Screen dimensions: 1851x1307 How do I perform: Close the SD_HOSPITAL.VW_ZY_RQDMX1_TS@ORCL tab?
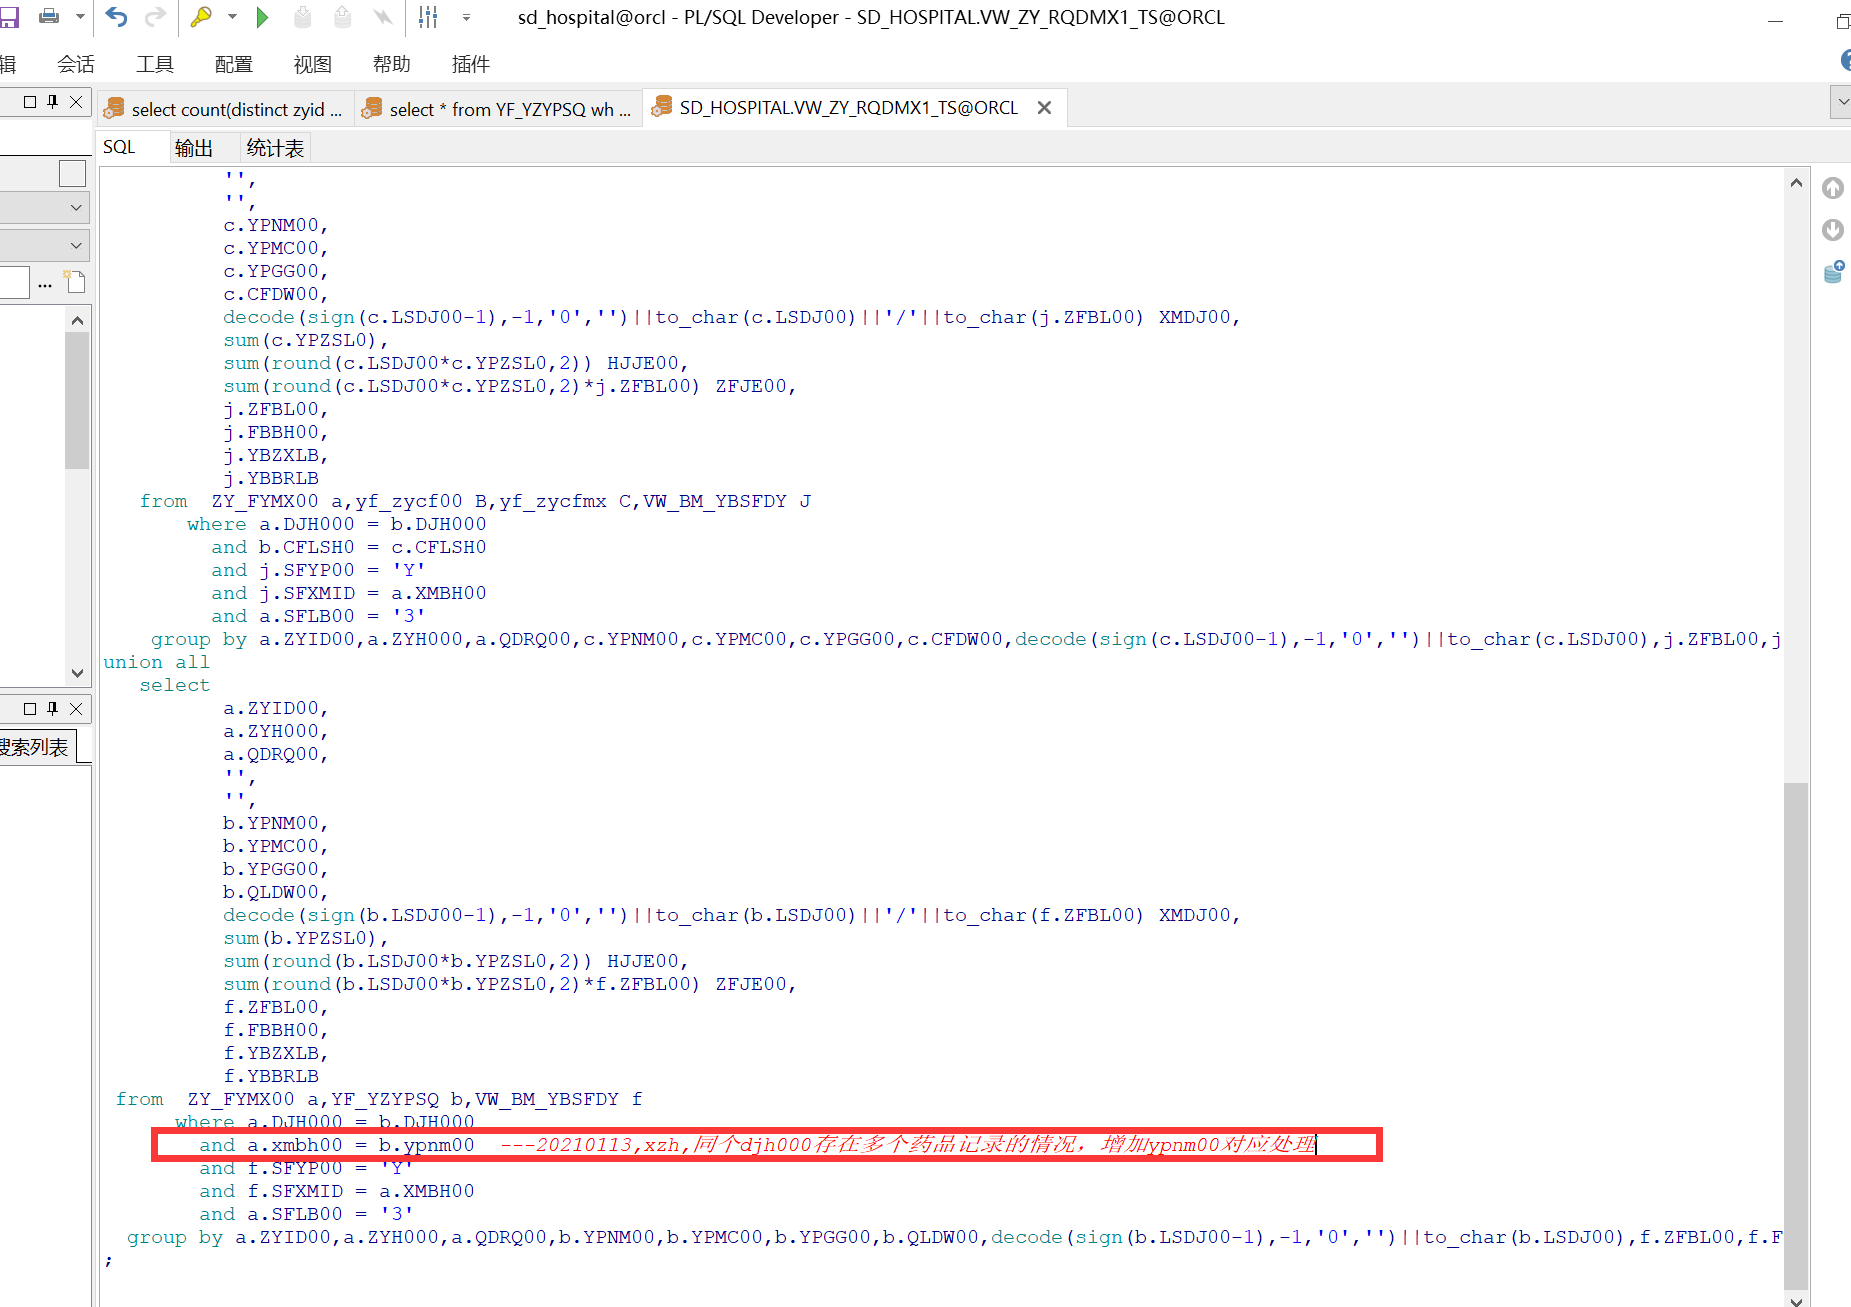1044,107
